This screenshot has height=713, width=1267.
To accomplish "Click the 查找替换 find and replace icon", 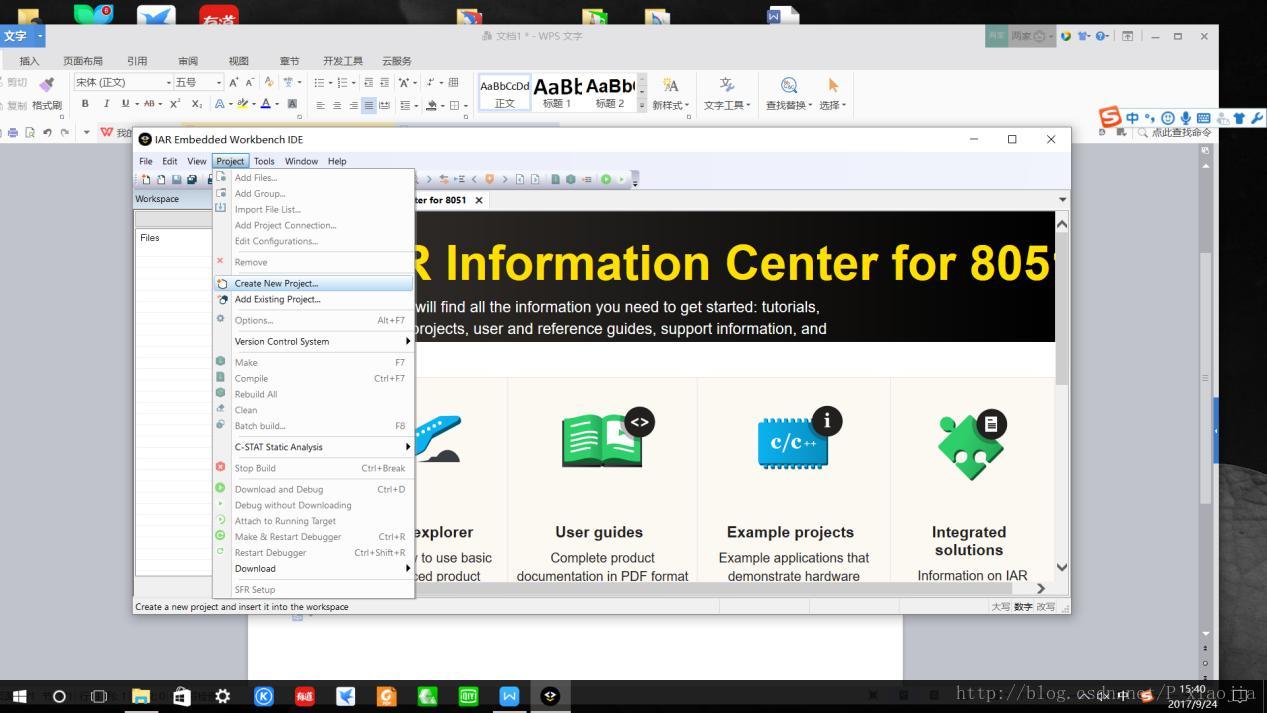I will 788,86.
